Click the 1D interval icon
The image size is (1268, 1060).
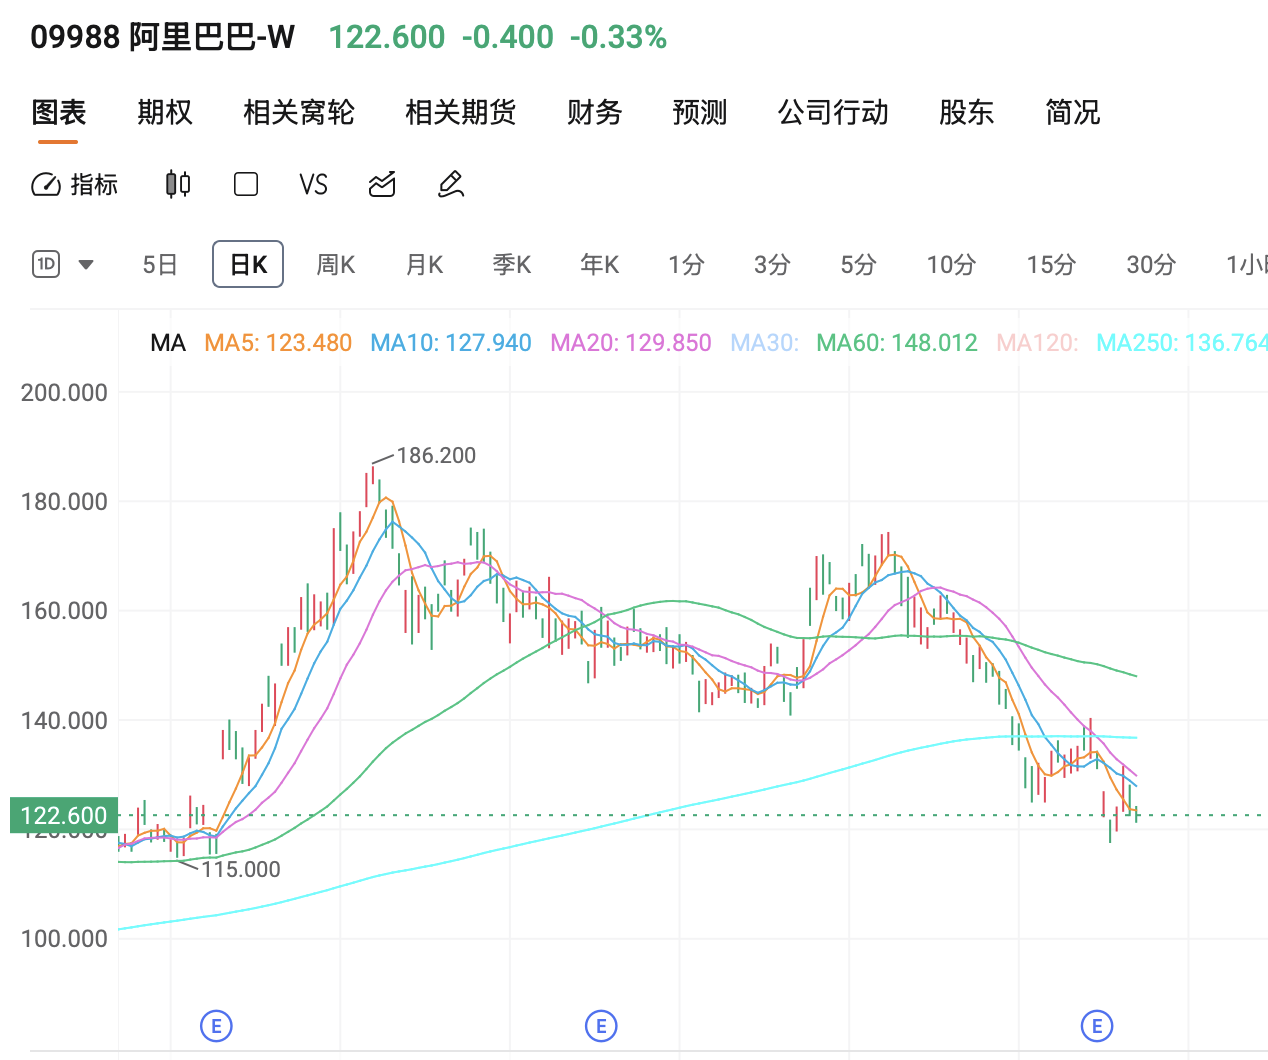(47, 264)
